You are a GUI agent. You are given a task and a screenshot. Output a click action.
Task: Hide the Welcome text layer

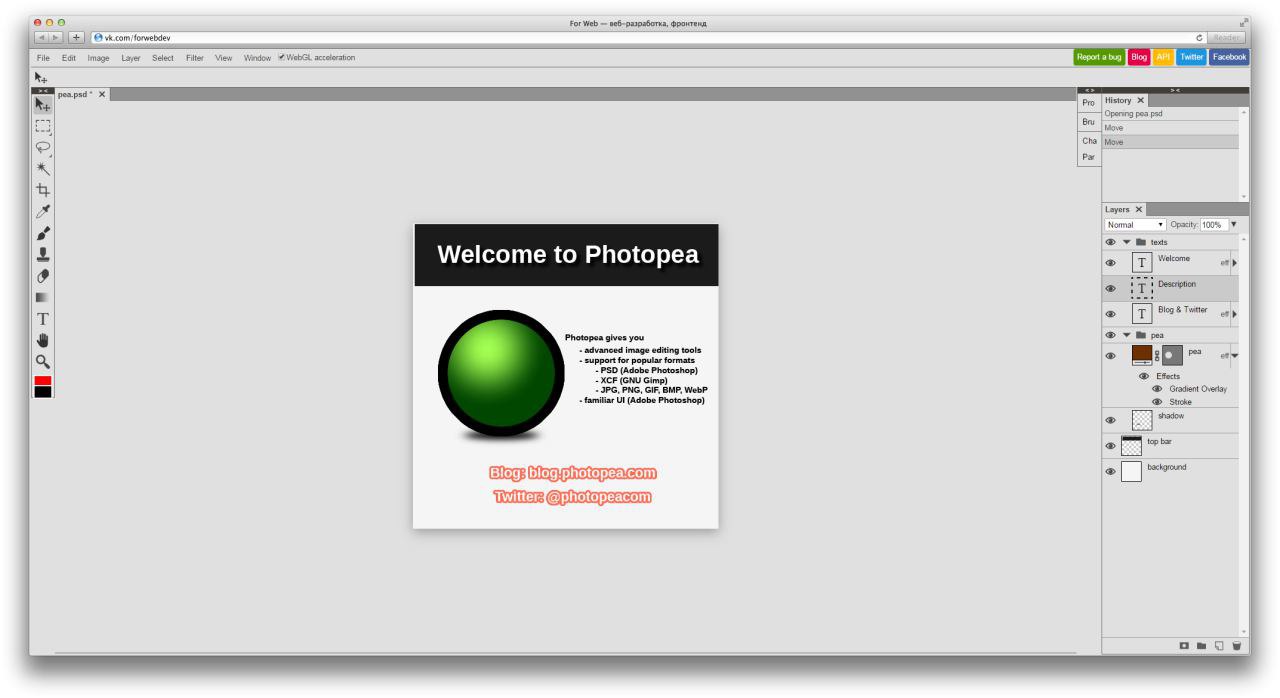click(1111, 263)
